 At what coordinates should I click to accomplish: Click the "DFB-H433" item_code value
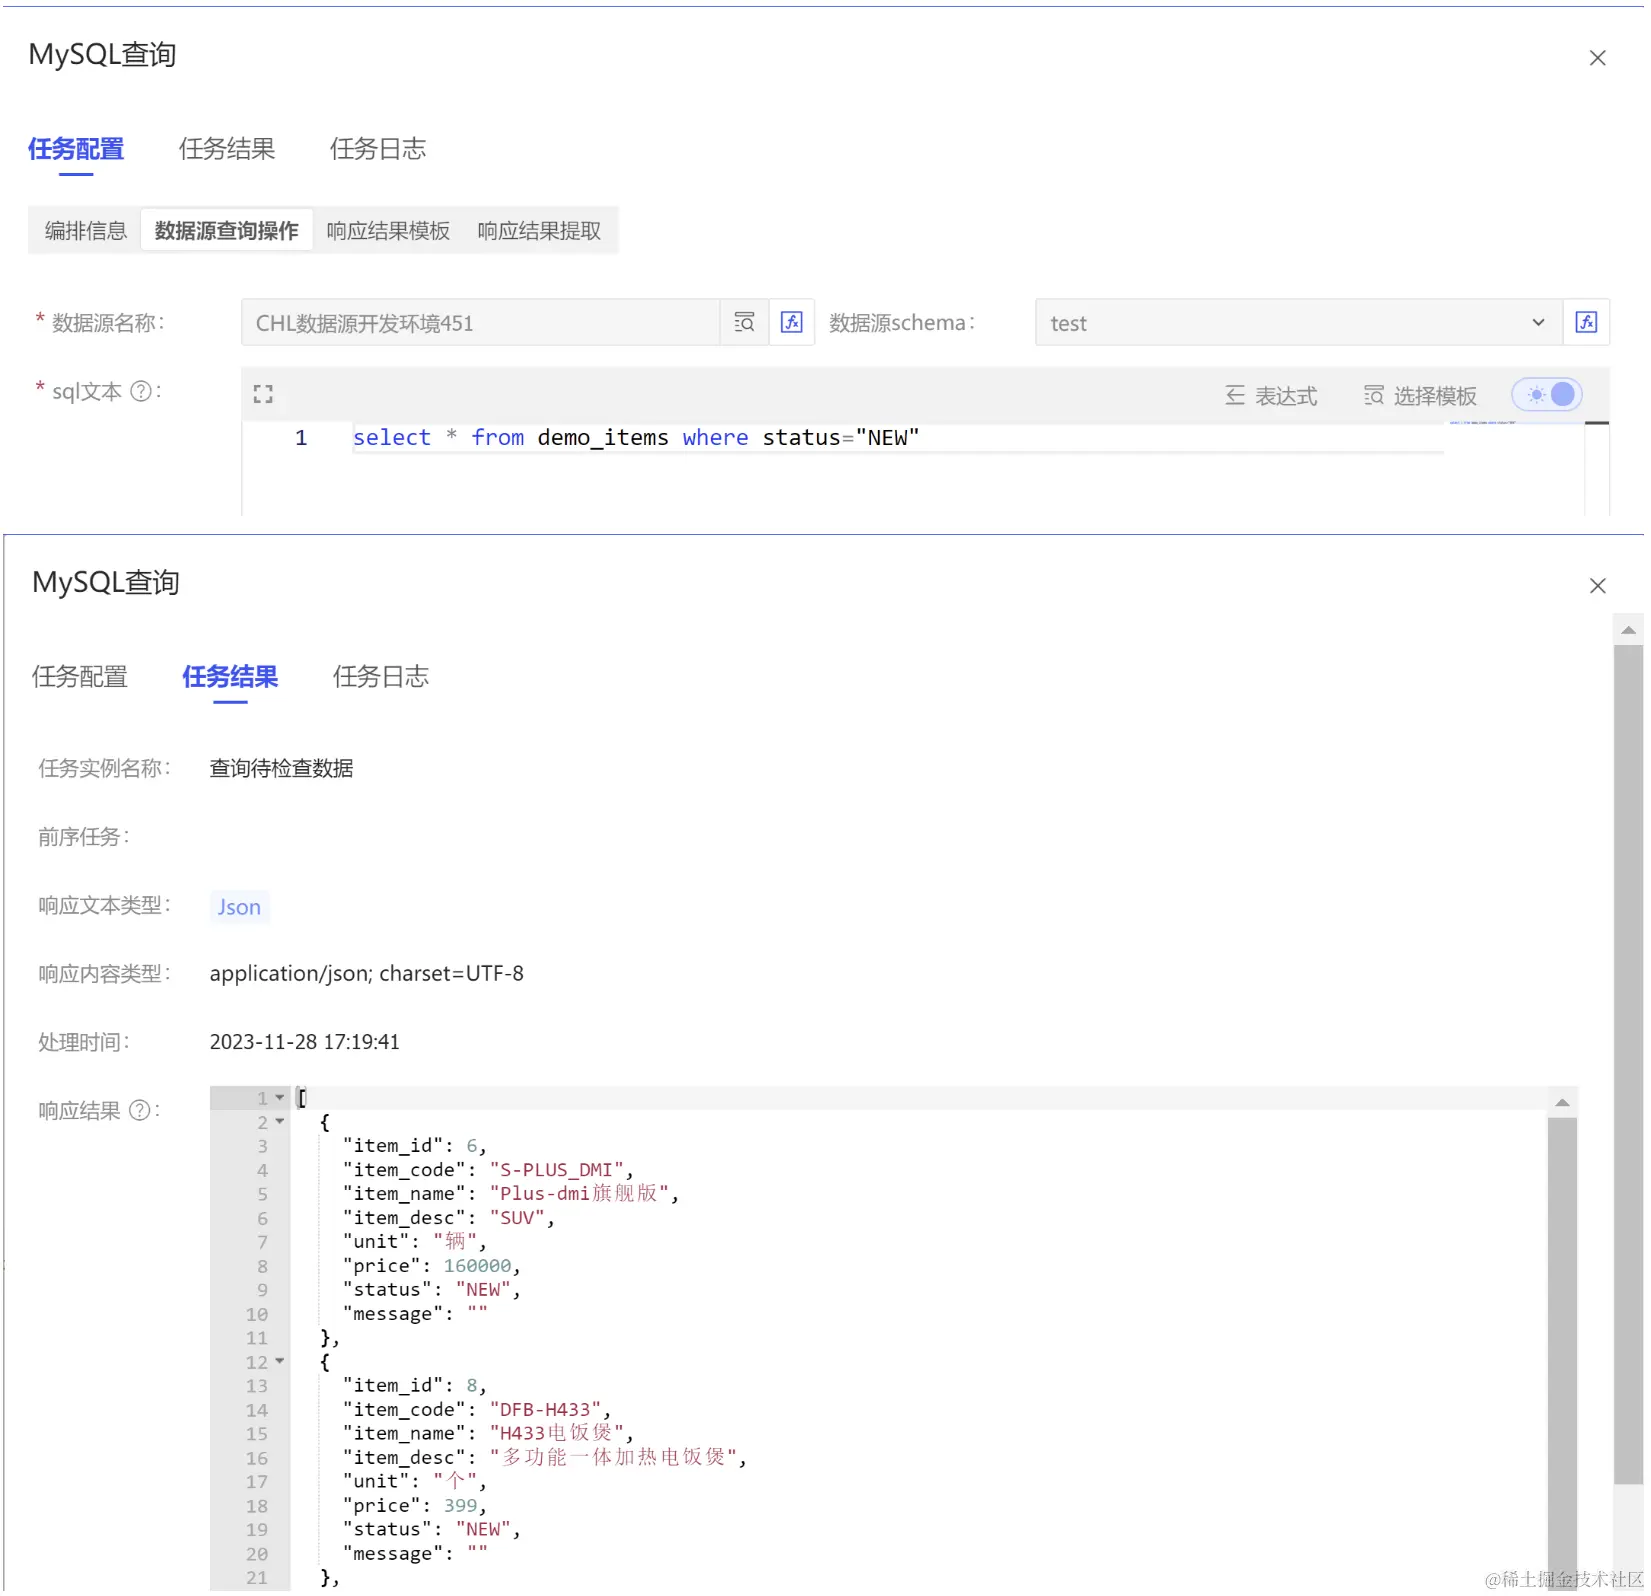(x=545, y=1410)
